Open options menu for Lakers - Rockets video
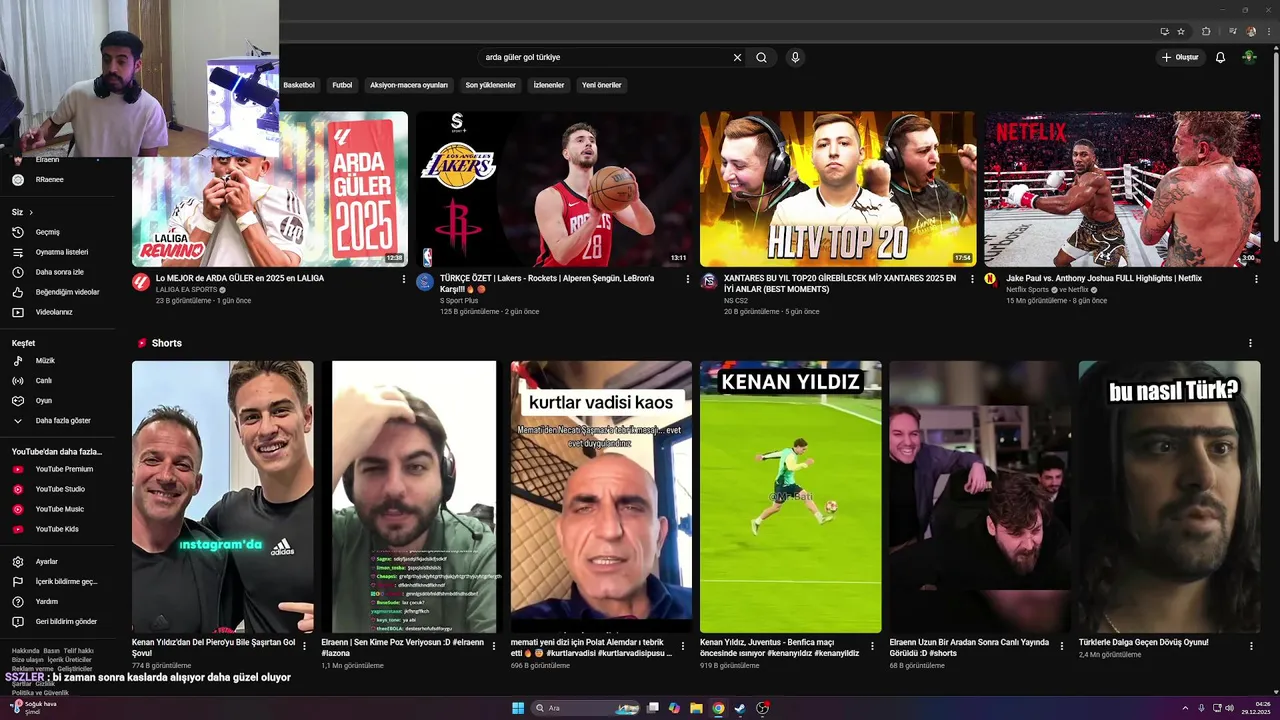Image resolution: width=1280 pixels, height=720 pixels. point(688,279)
